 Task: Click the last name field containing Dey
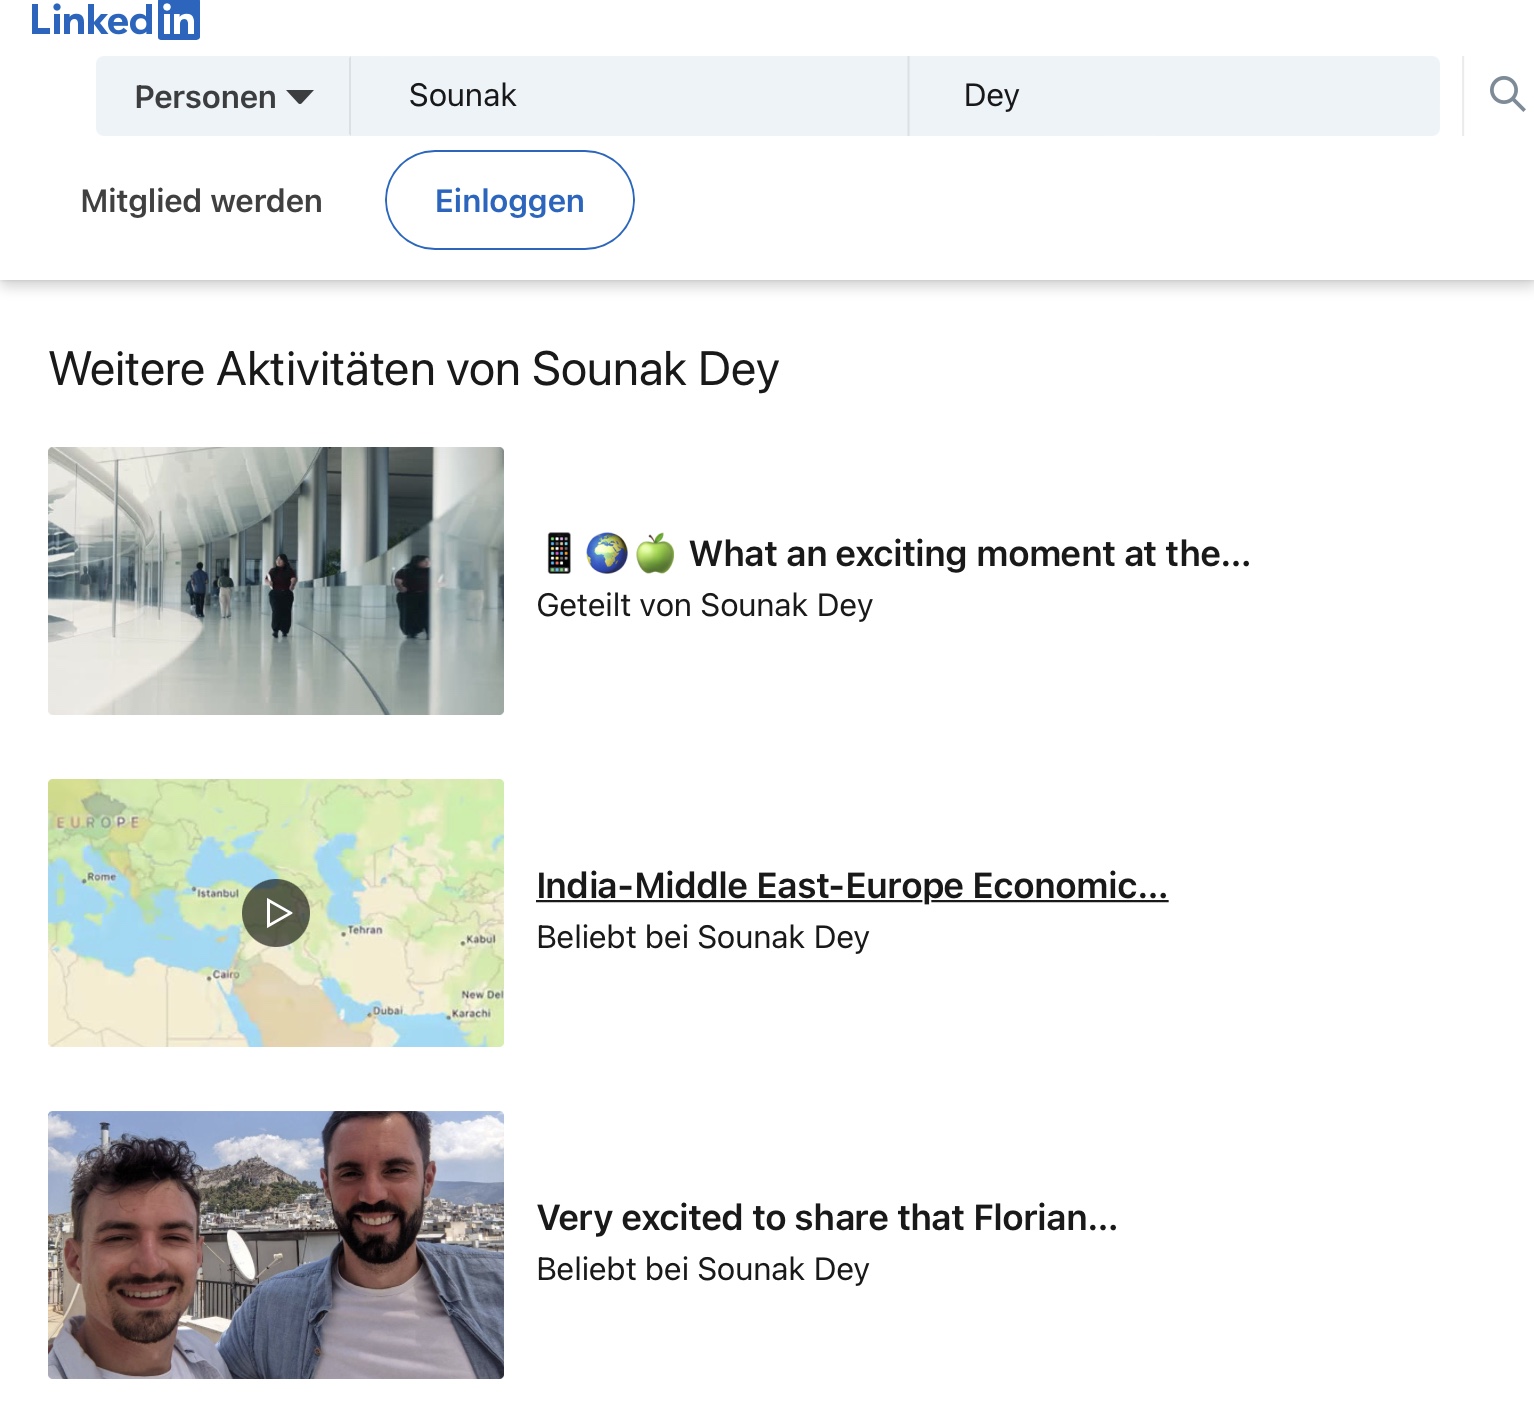tap(1172, 96)
